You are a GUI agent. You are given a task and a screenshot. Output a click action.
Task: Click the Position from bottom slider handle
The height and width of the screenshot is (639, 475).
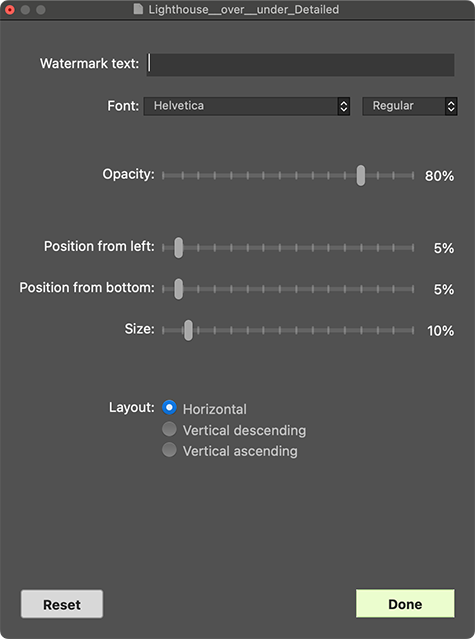coord(178,289)
